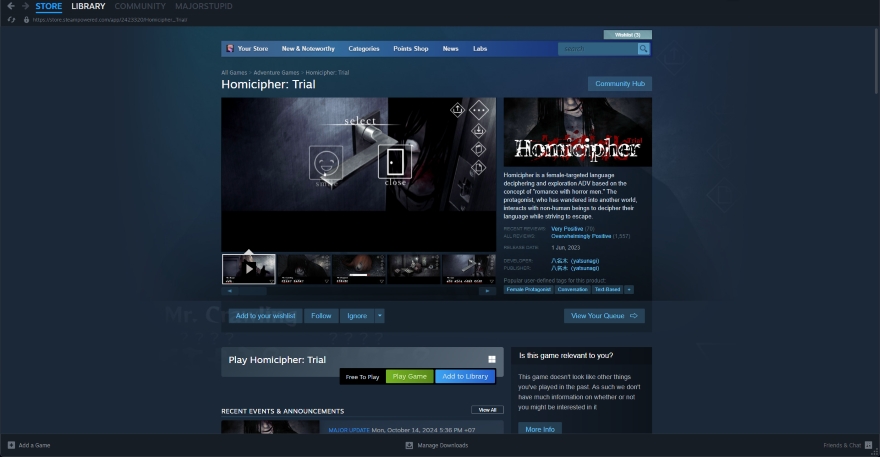
Task: Go forward with the forward arrow
Action: pyautogui.click(x=25, y=6)
